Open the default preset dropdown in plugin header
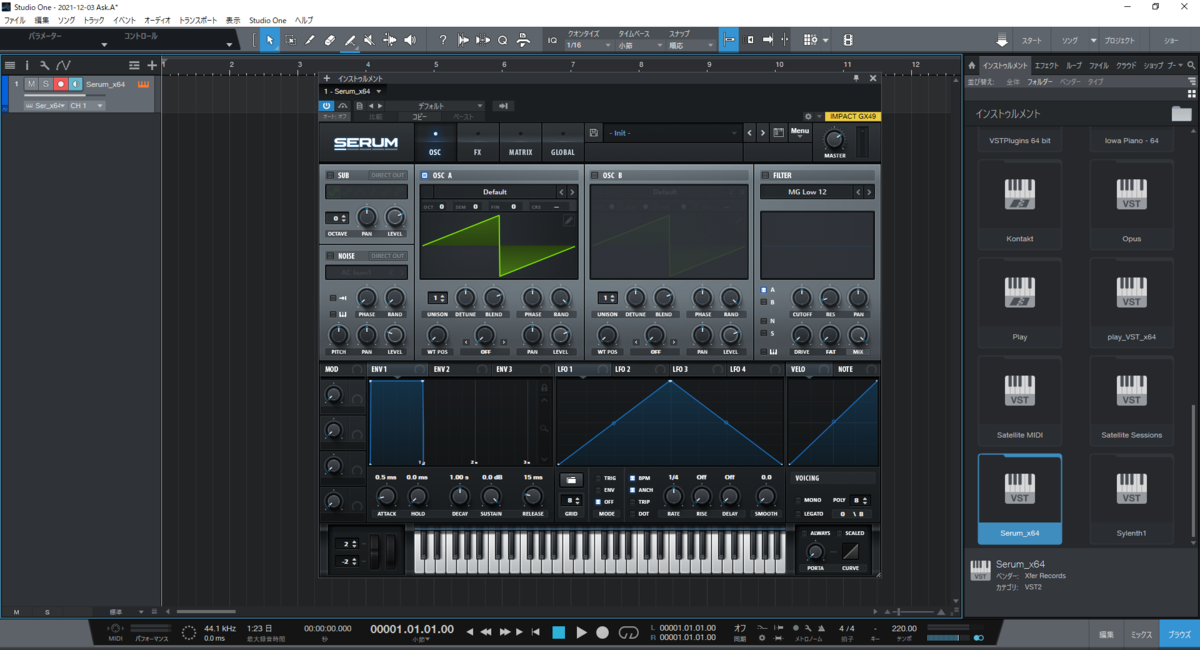Image resolution: width=1200 pixels, height=650 pixels. point(435,105)
